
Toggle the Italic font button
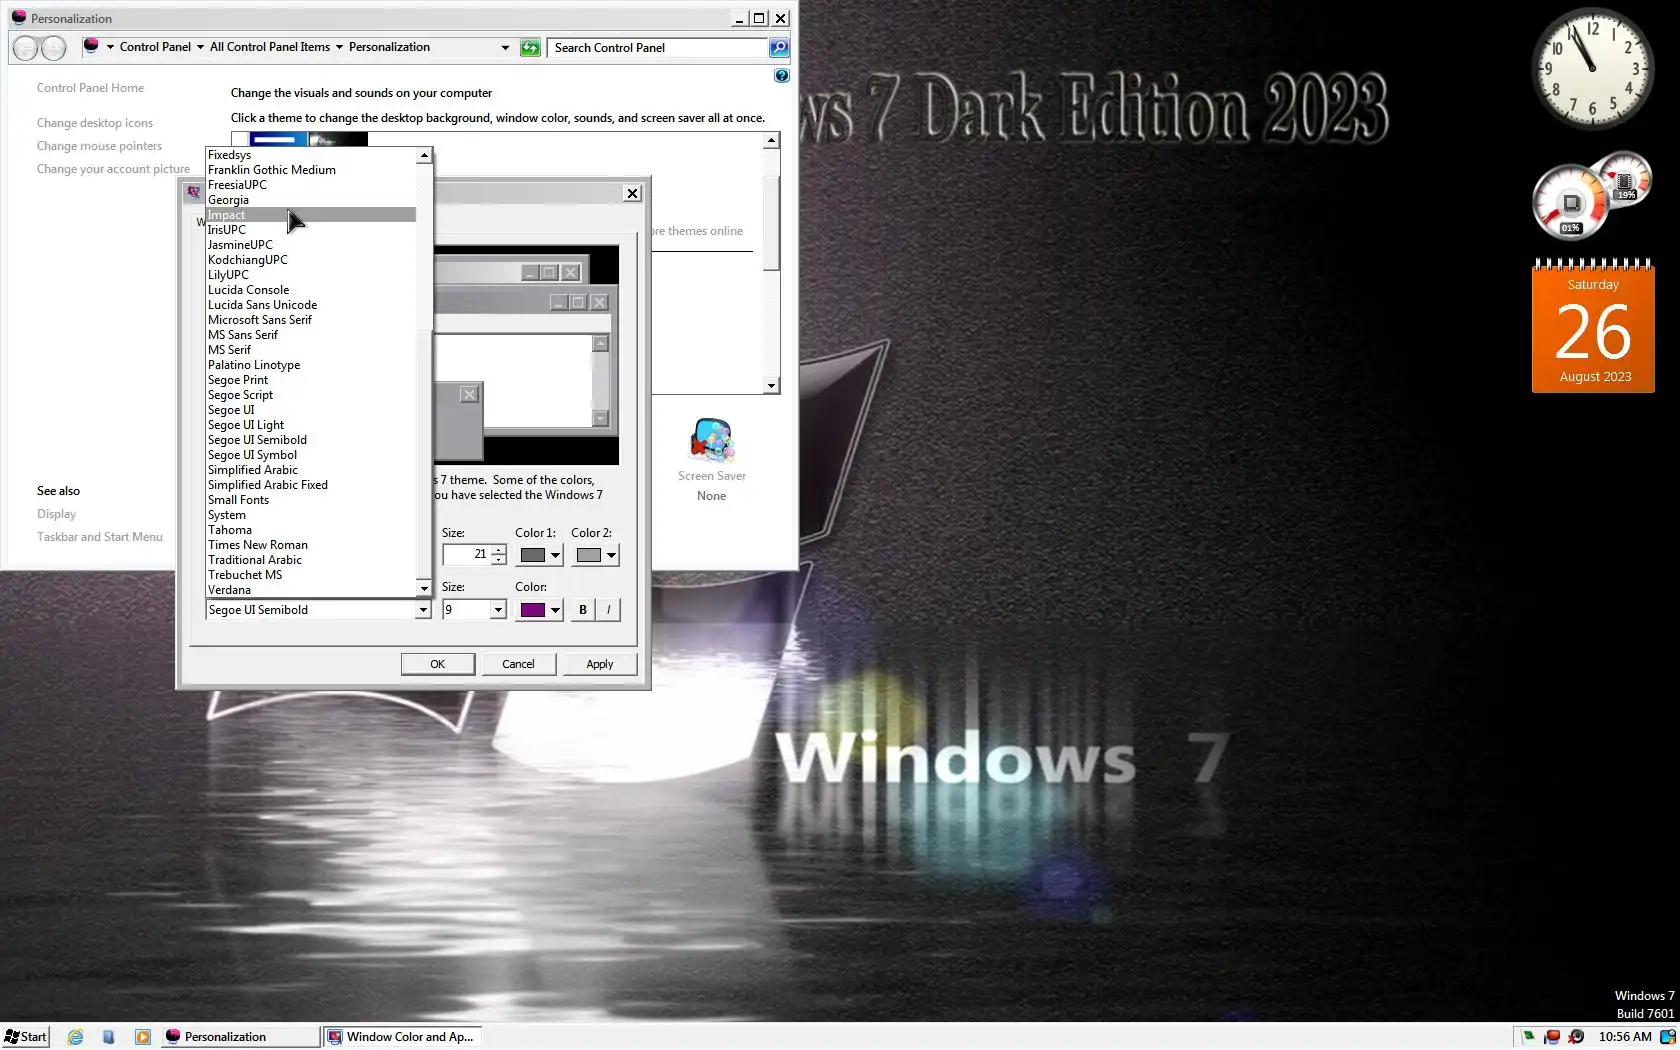pos(608,610)
